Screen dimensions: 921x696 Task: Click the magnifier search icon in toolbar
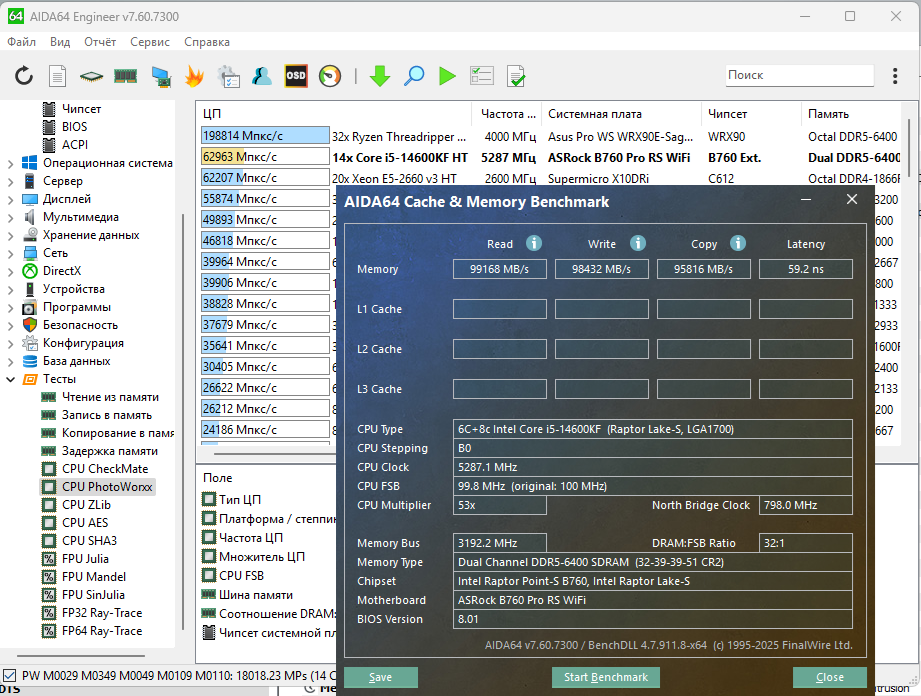(x=414, y=76)
